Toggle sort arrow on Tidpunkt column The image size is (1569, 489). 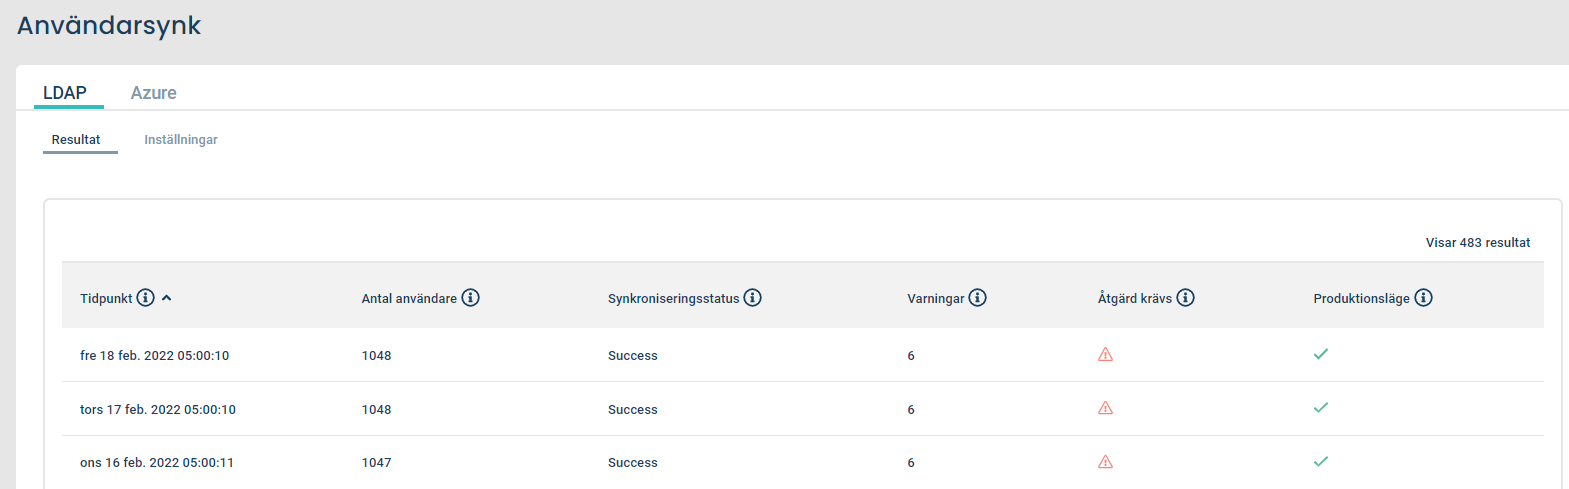coord(167,298)
